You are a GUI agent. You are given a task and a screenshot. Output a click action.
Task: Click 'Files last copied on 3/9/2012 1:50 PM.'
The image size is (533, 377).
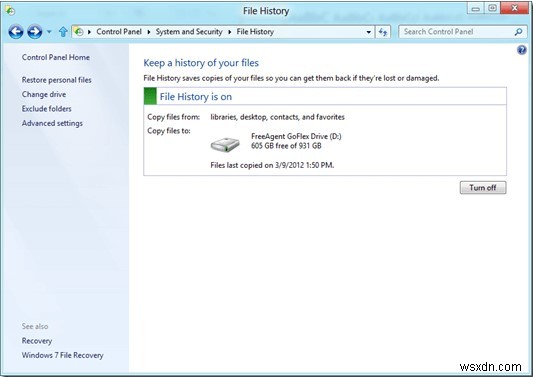[272, 165]
